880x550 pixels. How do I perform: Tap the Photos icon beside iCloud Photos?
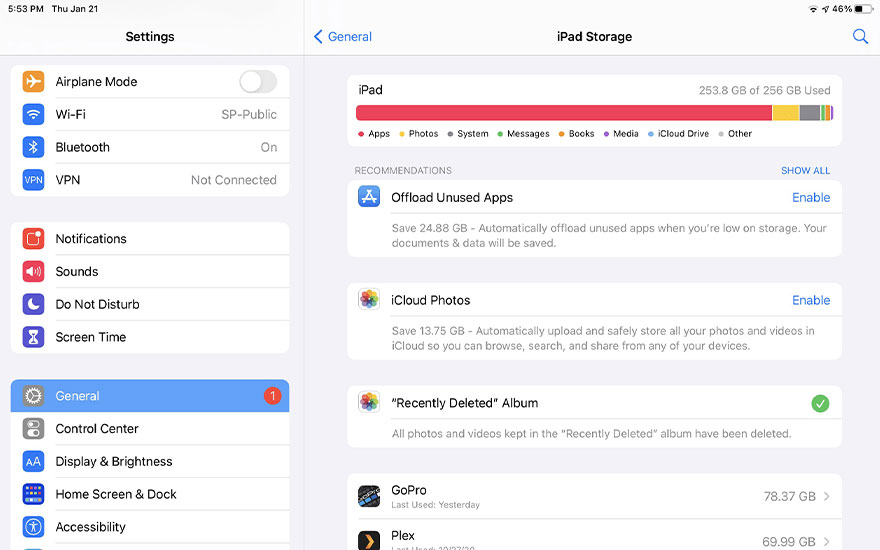(x=369, y=299)
